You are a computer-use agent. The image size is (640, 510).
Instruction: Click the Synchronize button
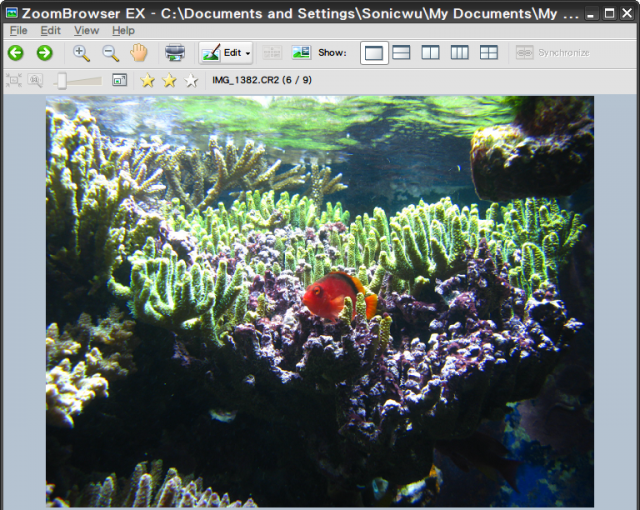[x=553, y=53]
